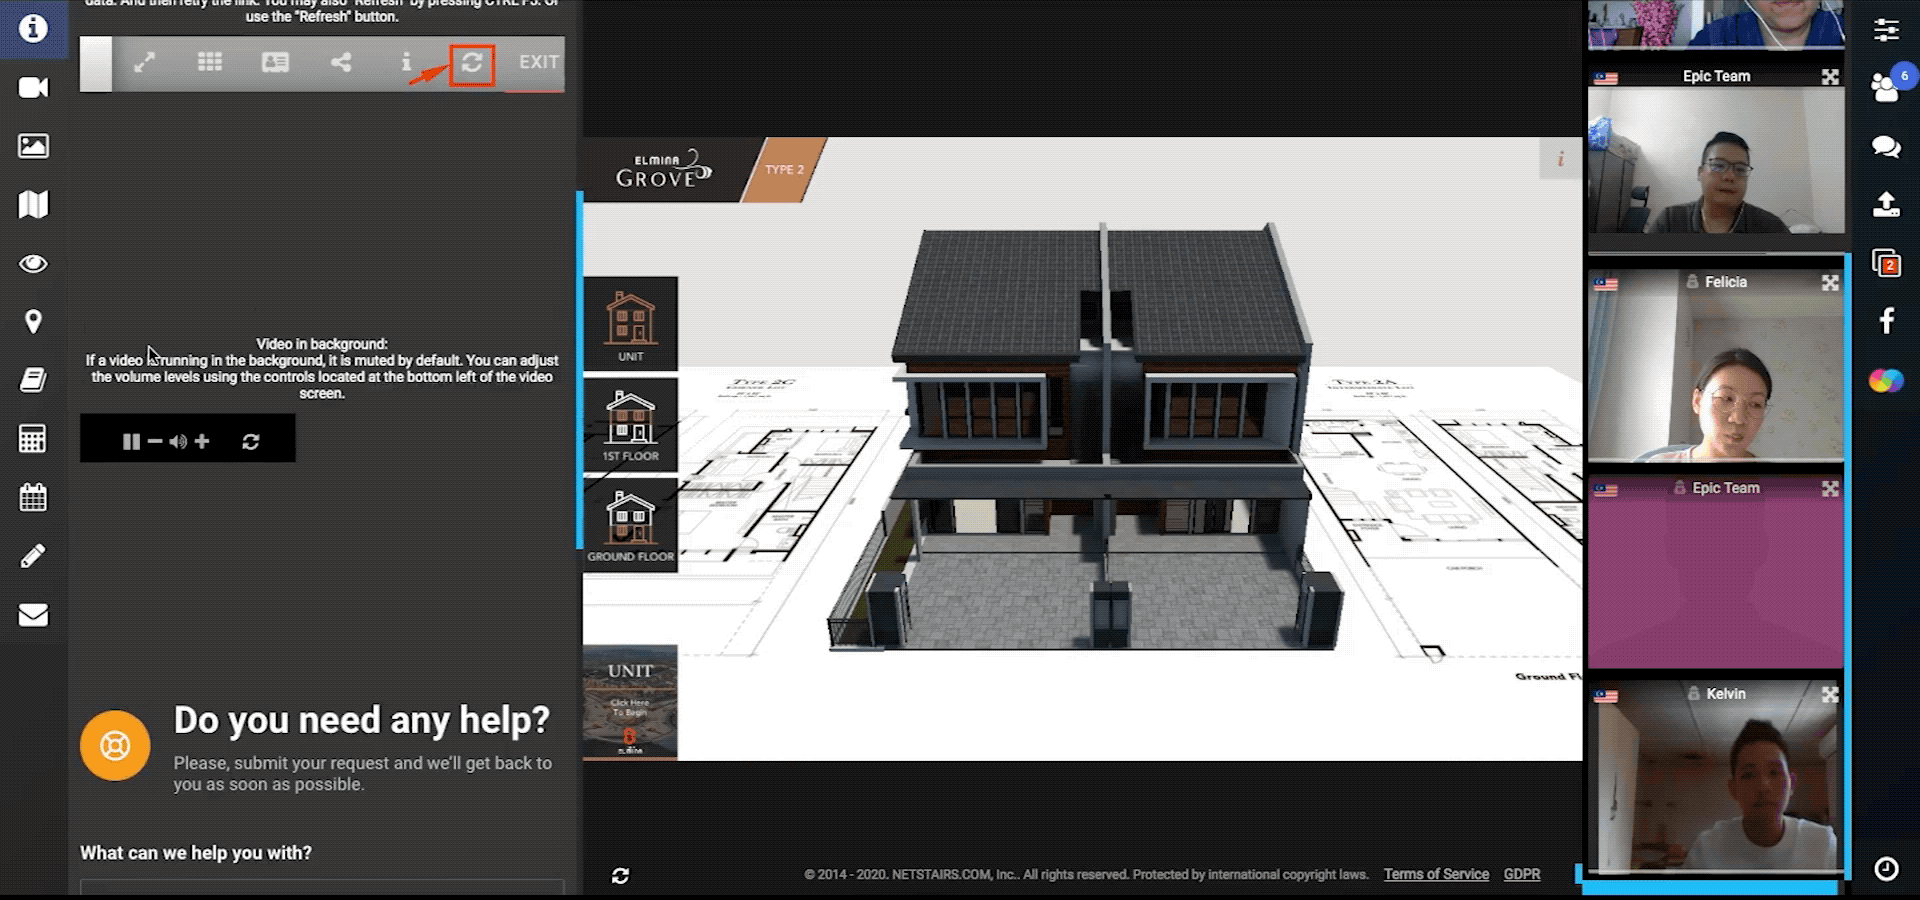The image size is (1920, 900).
Task: Open the sliders settings icon in right sidebar
Action: (x=1886, y=29)
